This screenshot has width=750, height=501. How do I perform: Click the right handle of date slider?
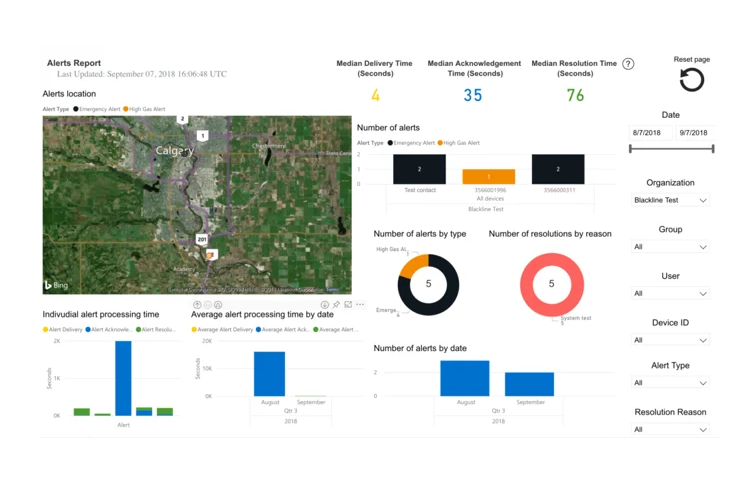[x=713, y=149]
